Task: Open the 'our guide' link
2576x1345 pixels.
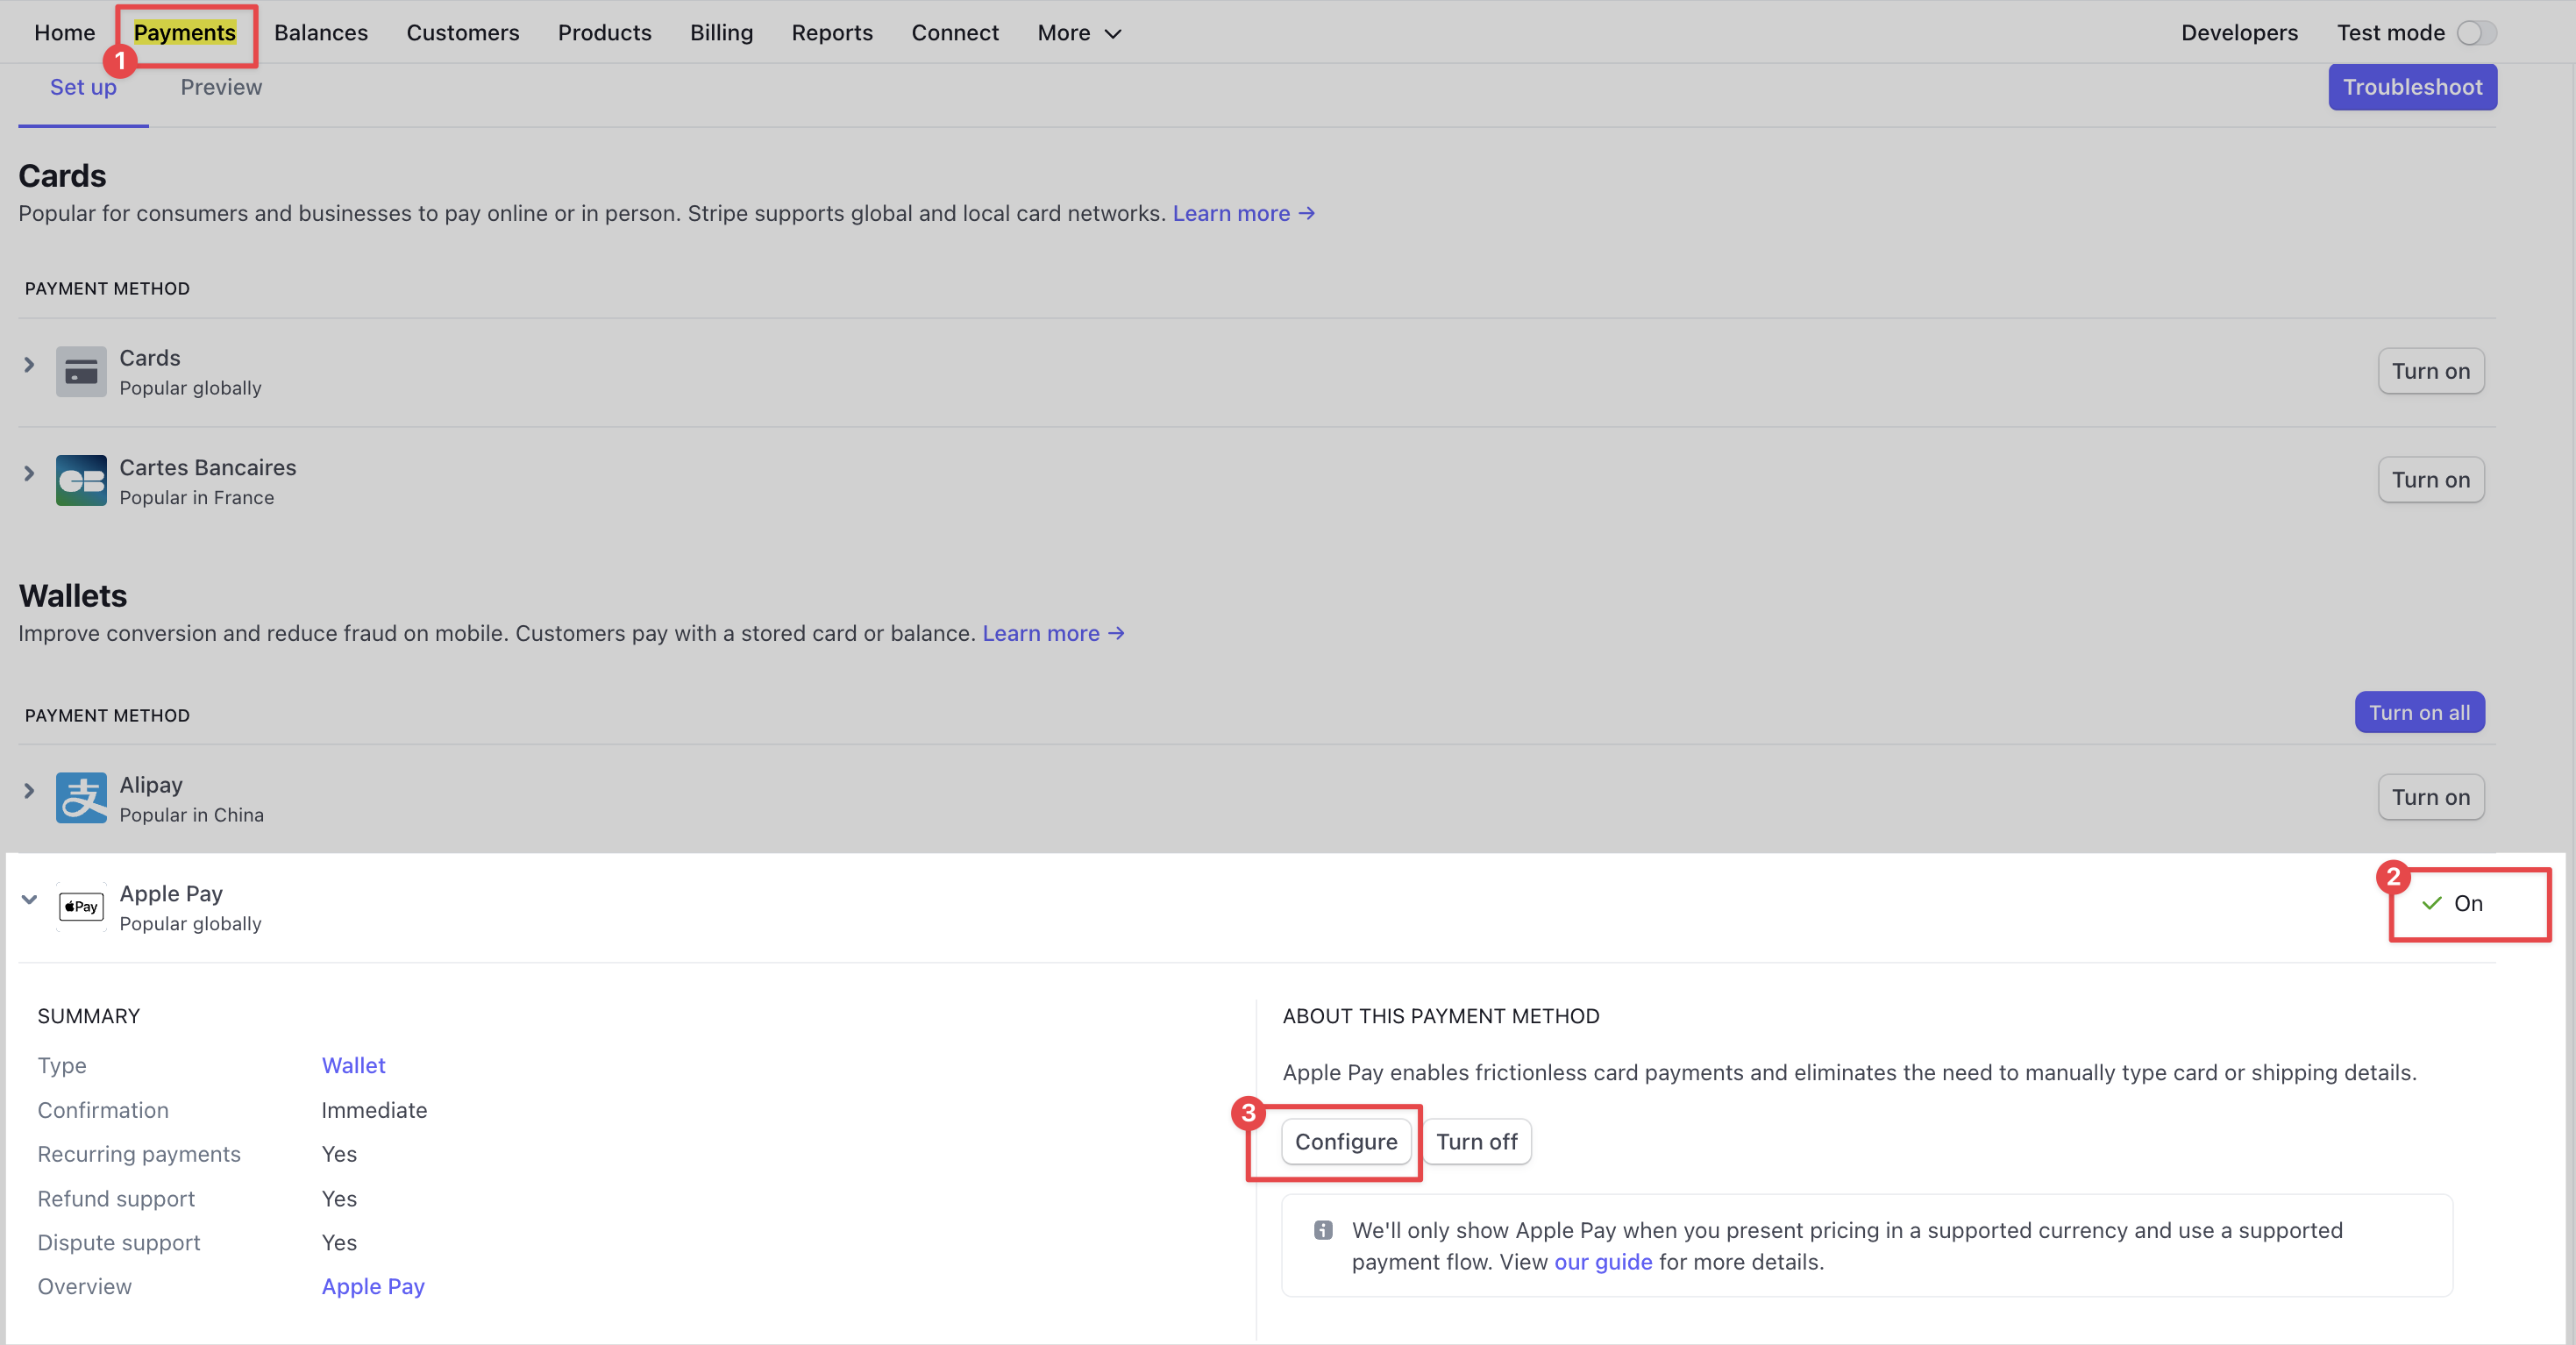Action: [x=1602, y=1262]
